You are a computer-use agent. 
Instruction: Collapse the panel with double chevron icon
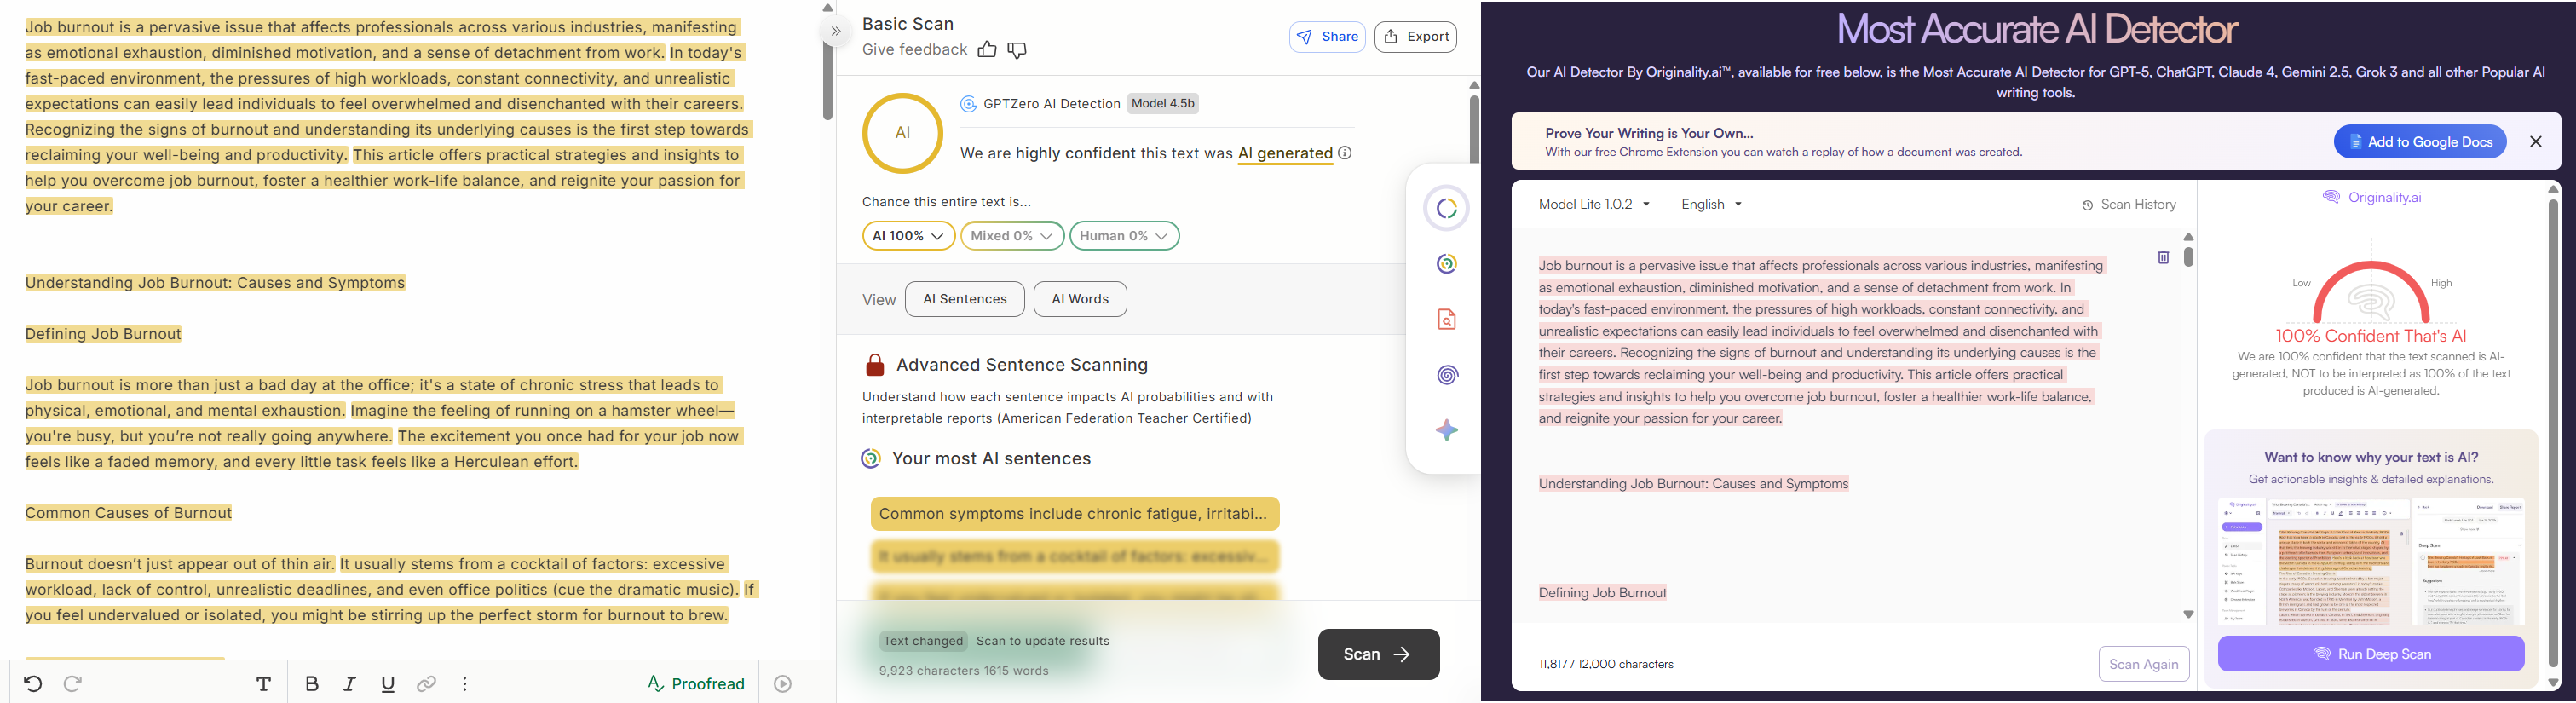click(836, 31)
